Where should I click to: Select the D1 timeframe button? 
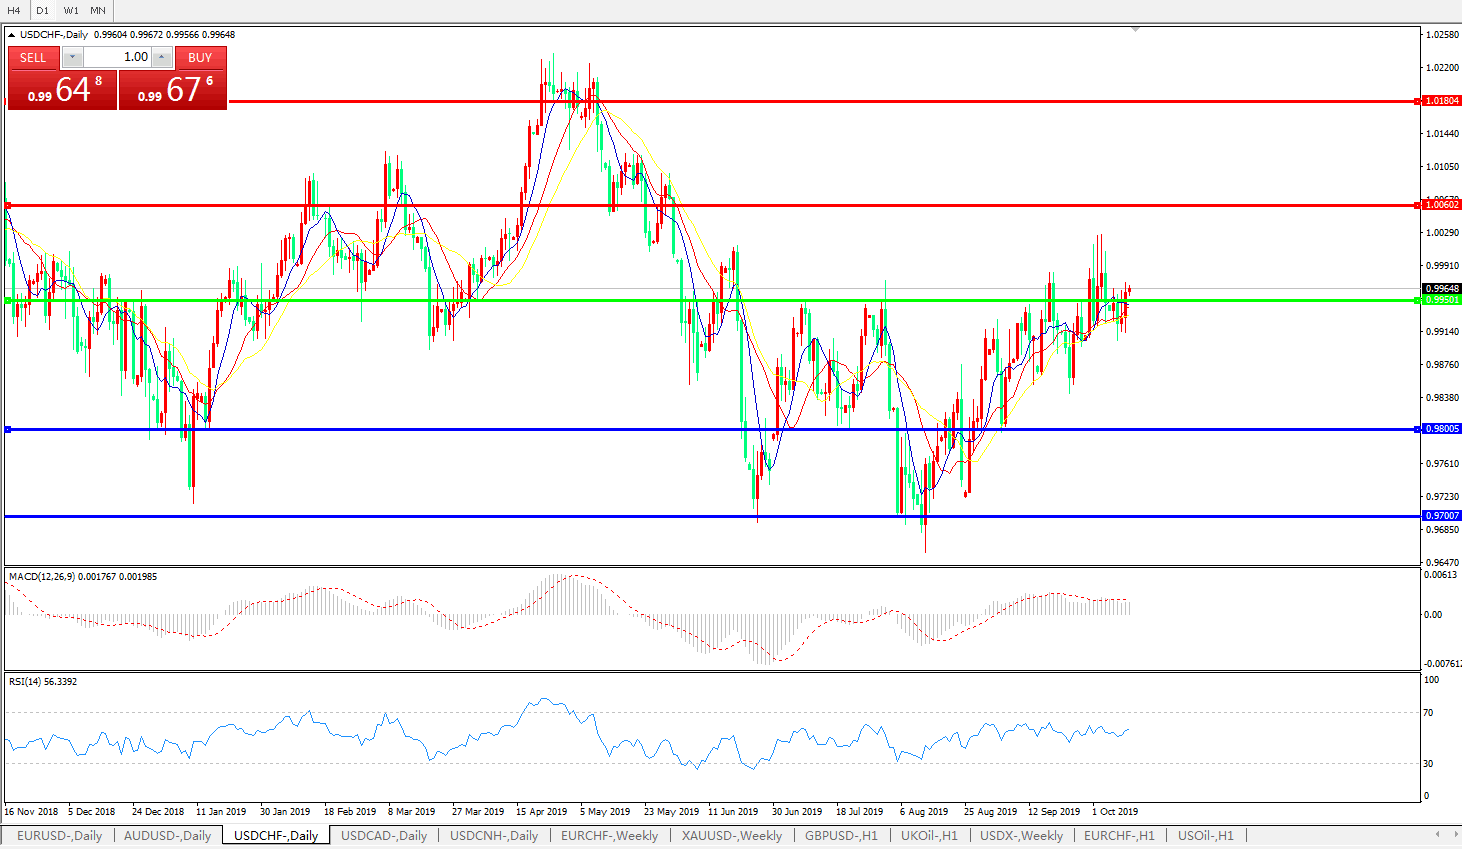coord(42,10)
